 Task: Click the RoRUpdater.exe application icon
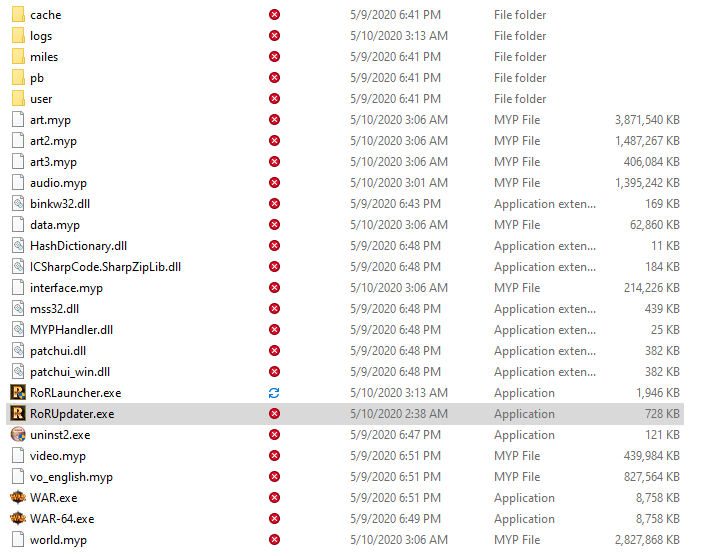(18, 414)
